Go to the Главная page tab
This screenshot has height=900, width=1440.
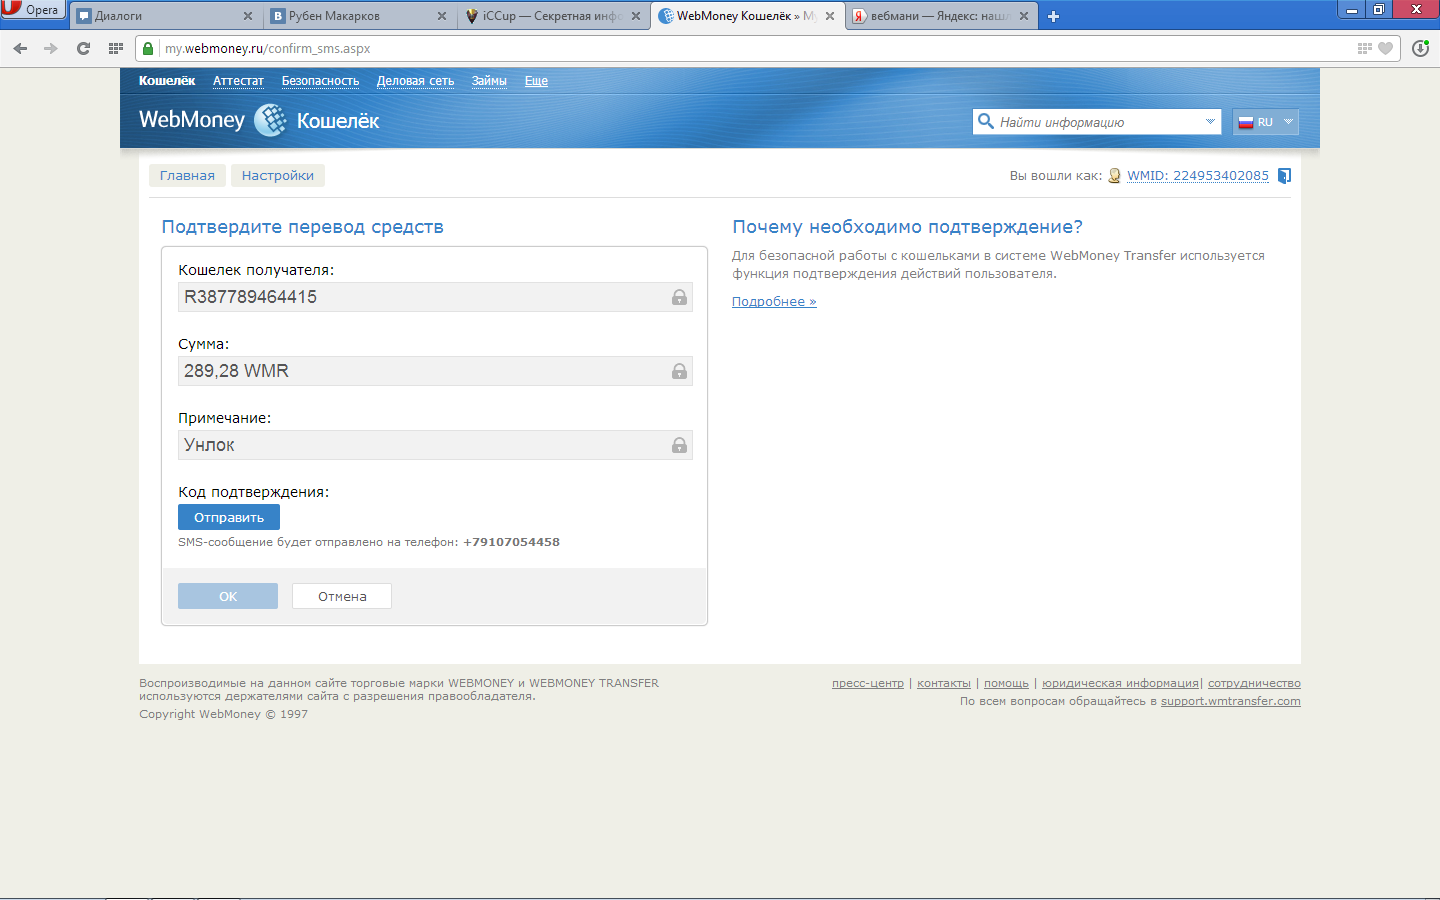(187, 176)
